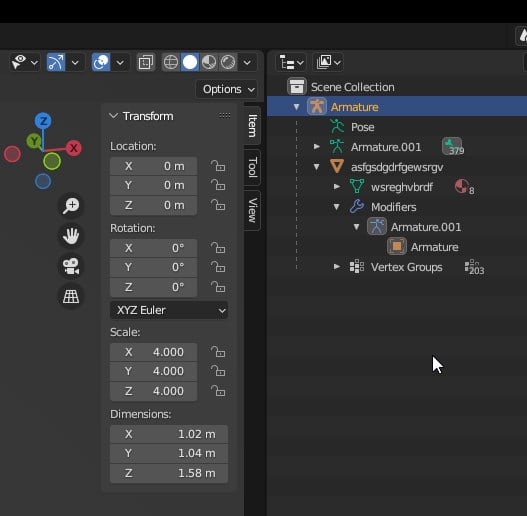Switch to Solid viewport shading
The height and width of the screenshot is (516, 527).
click(x=190, y=62)
